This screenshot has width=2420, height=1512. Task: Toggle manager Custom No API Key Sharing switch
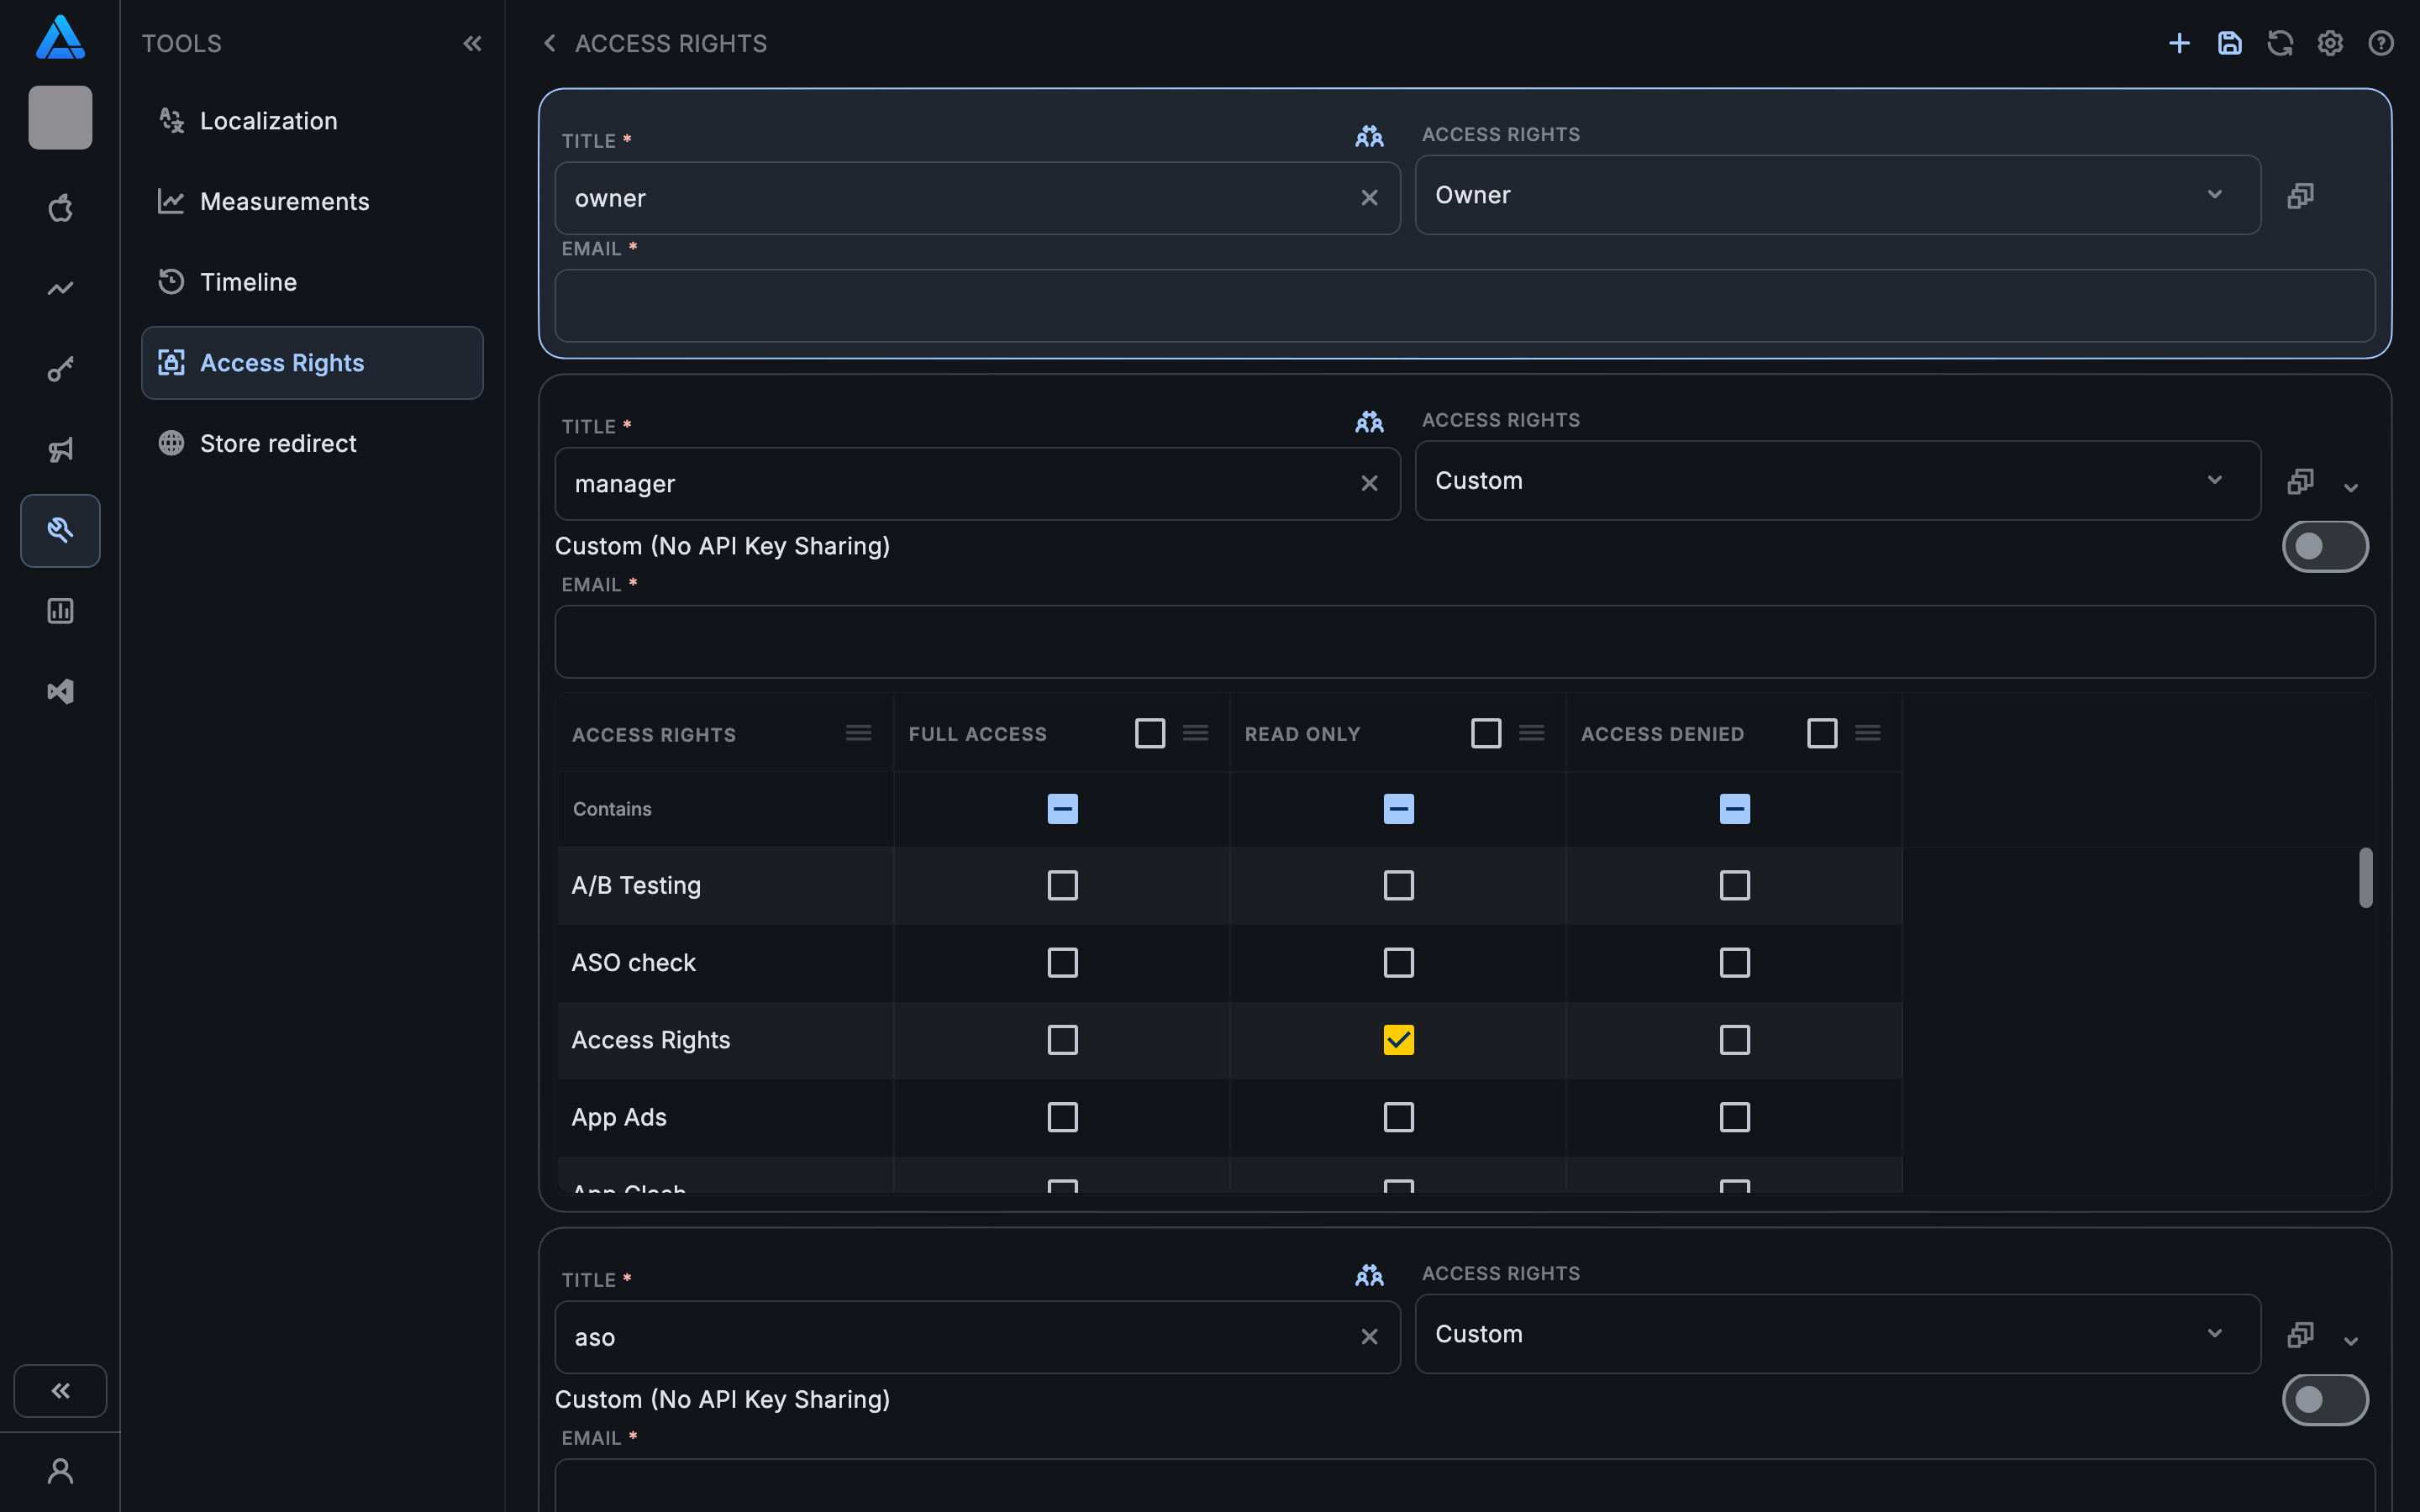2324,546
